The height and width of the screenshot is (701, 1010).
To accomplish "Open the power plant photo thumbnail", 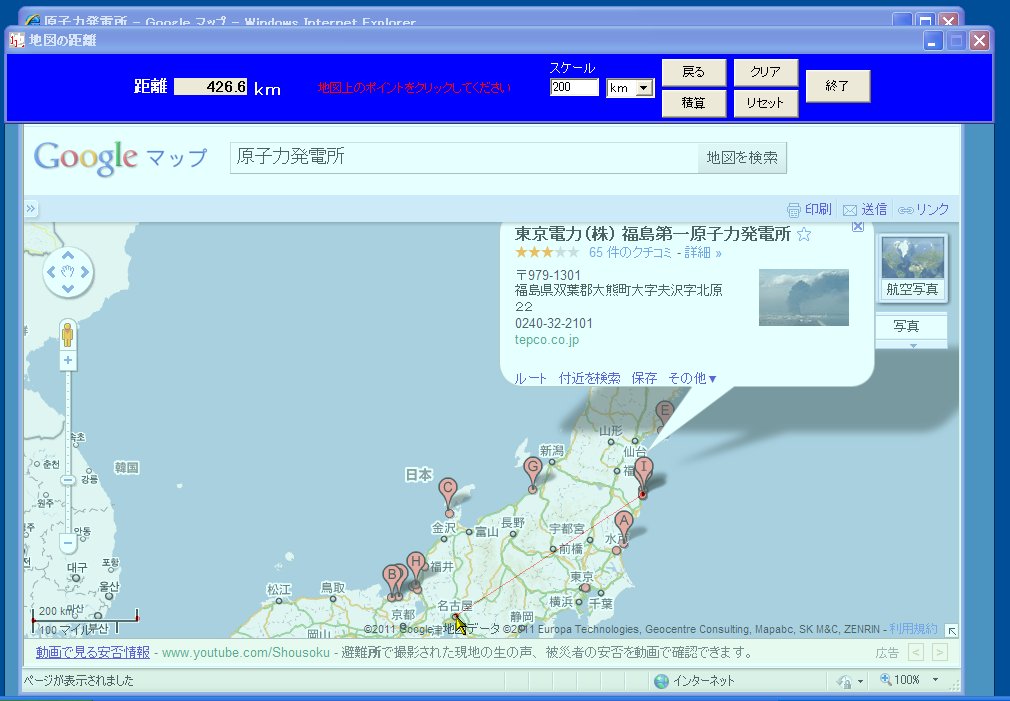I will point(803,297).
